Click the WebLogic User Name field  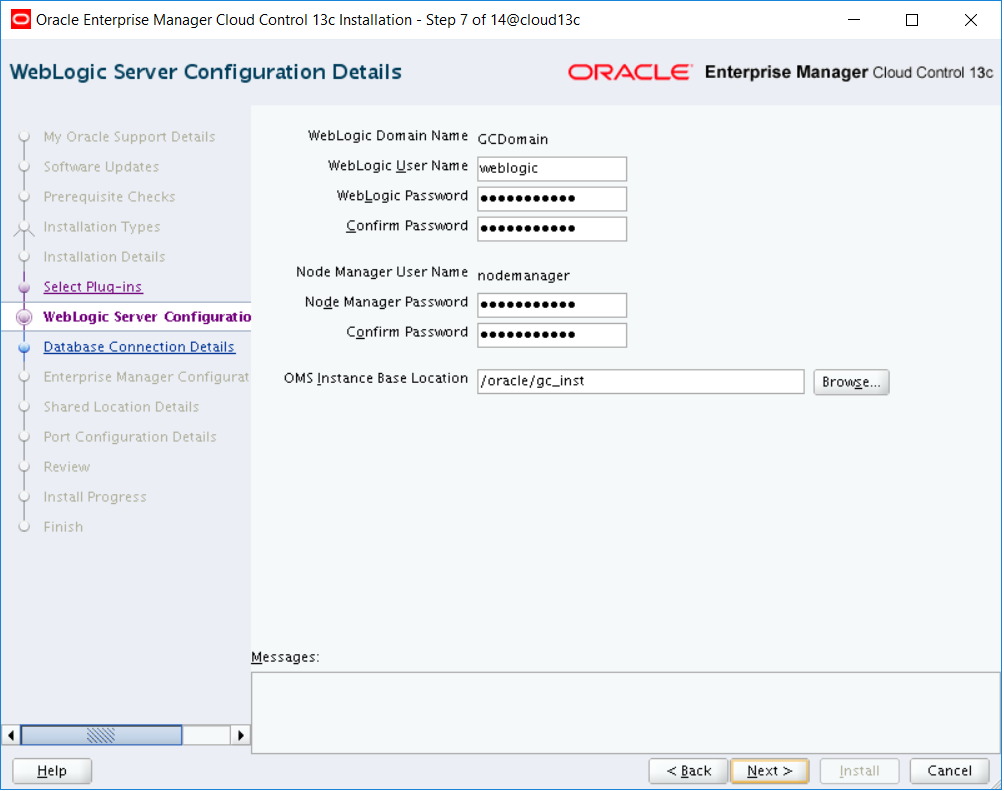pyautogui.click(x=552, y=168)
